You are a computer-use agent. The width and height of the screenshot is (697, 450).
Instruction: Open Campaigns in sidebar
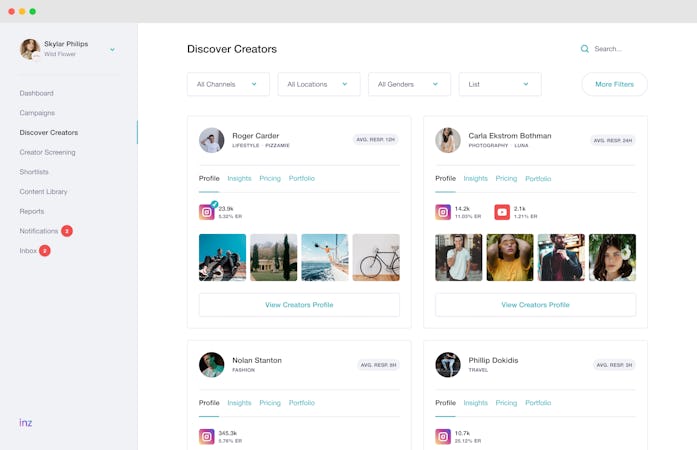click(x=37, y=113)
